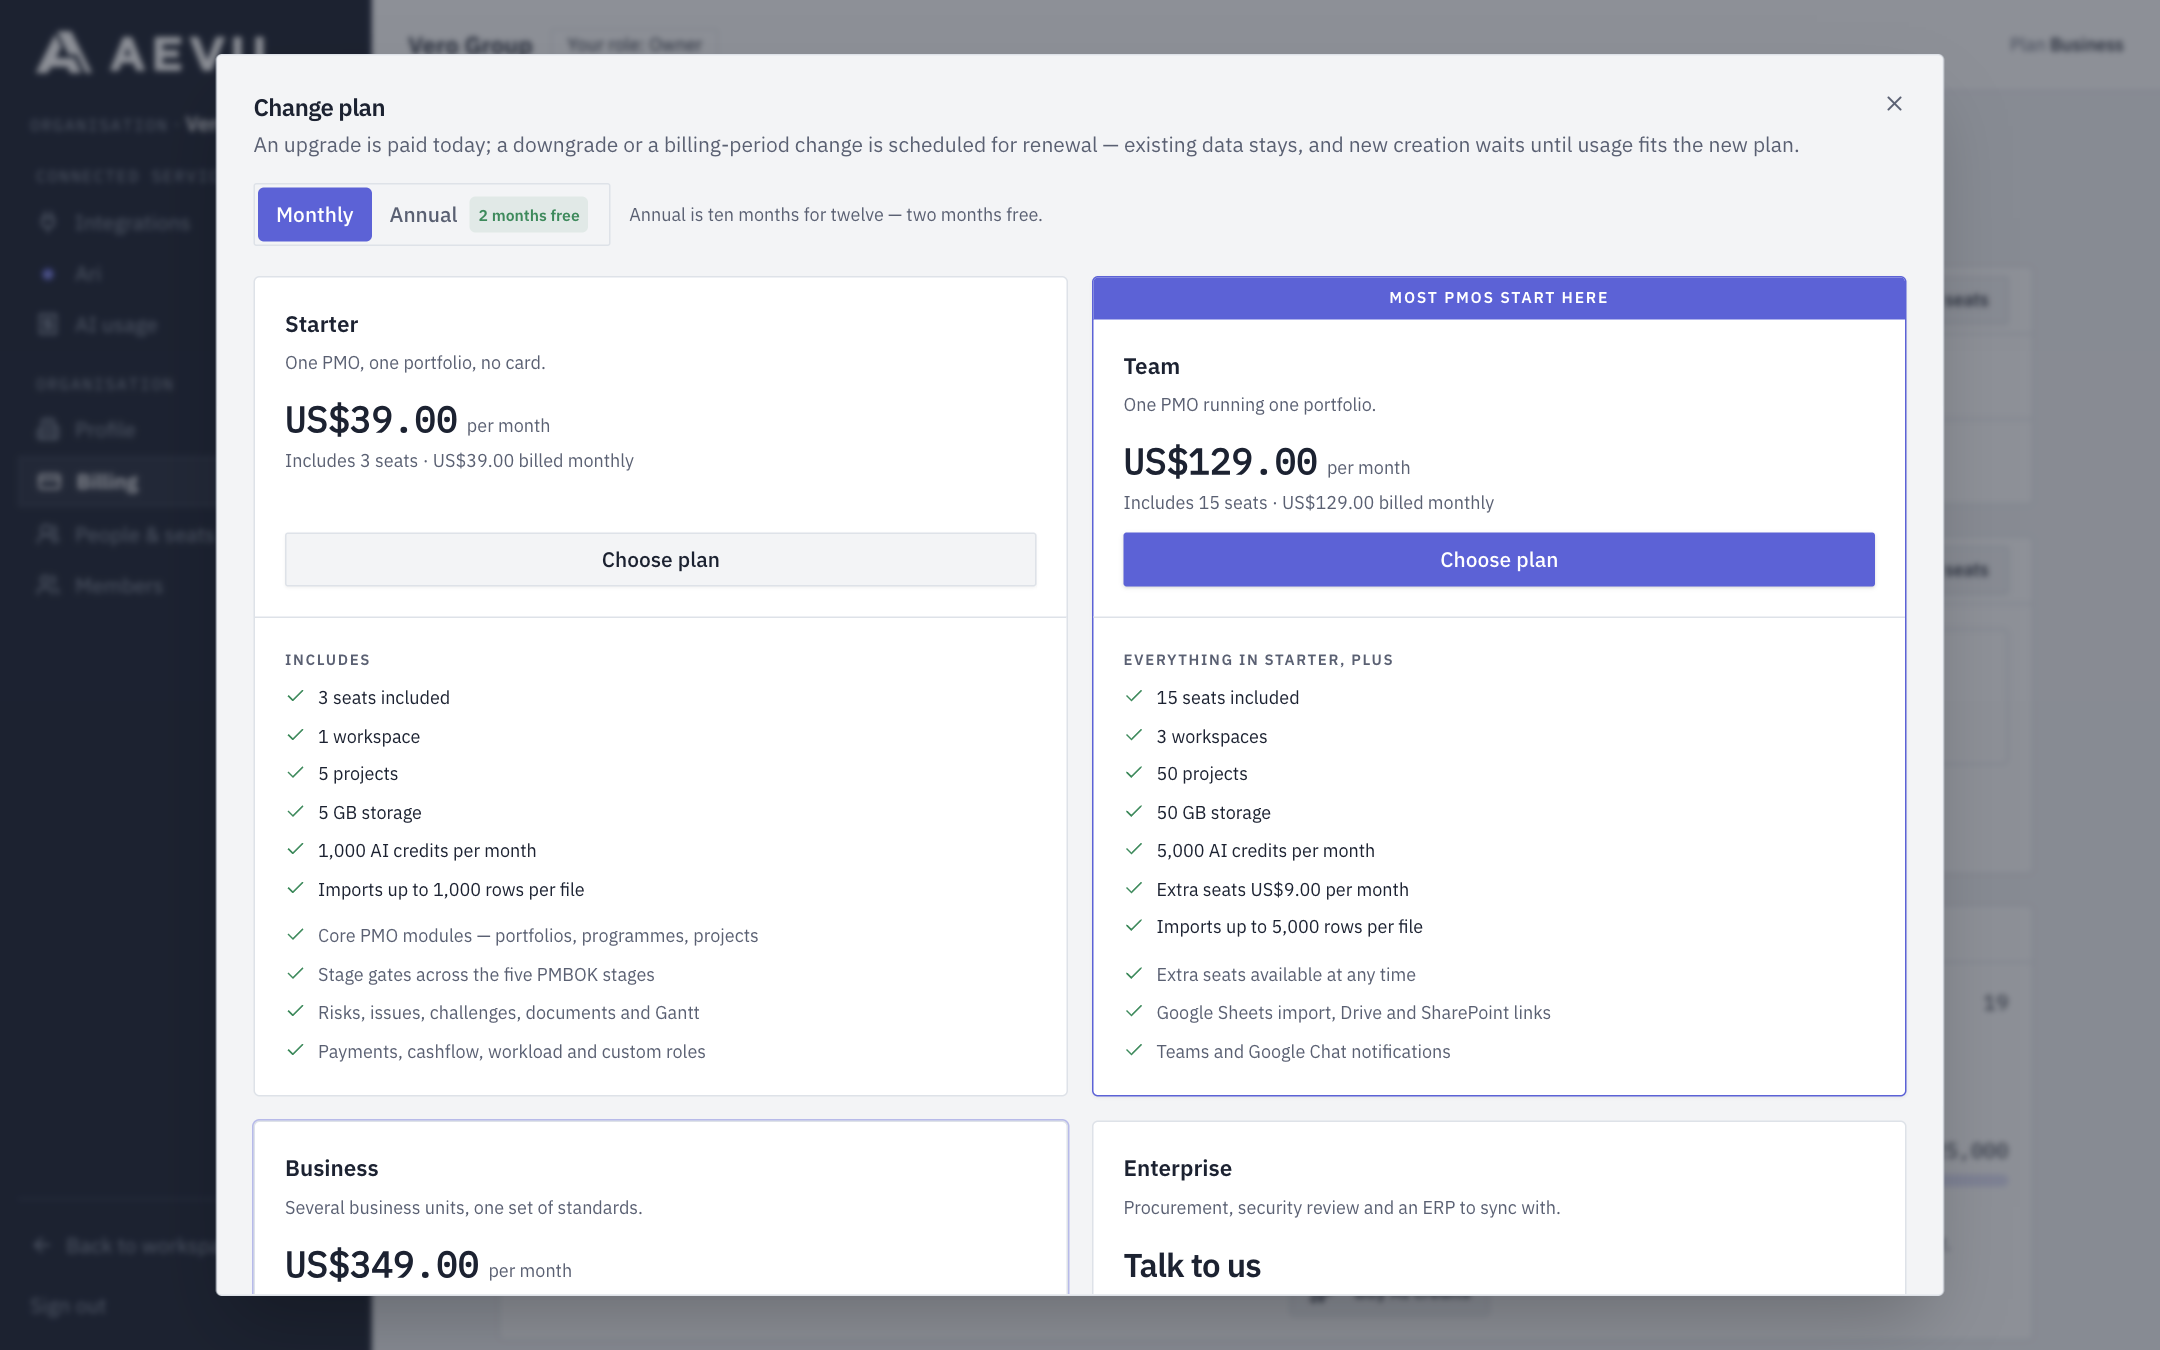Click the Starter plan heading
Screen dimensions: 2160x1350
tap(321, 324)
